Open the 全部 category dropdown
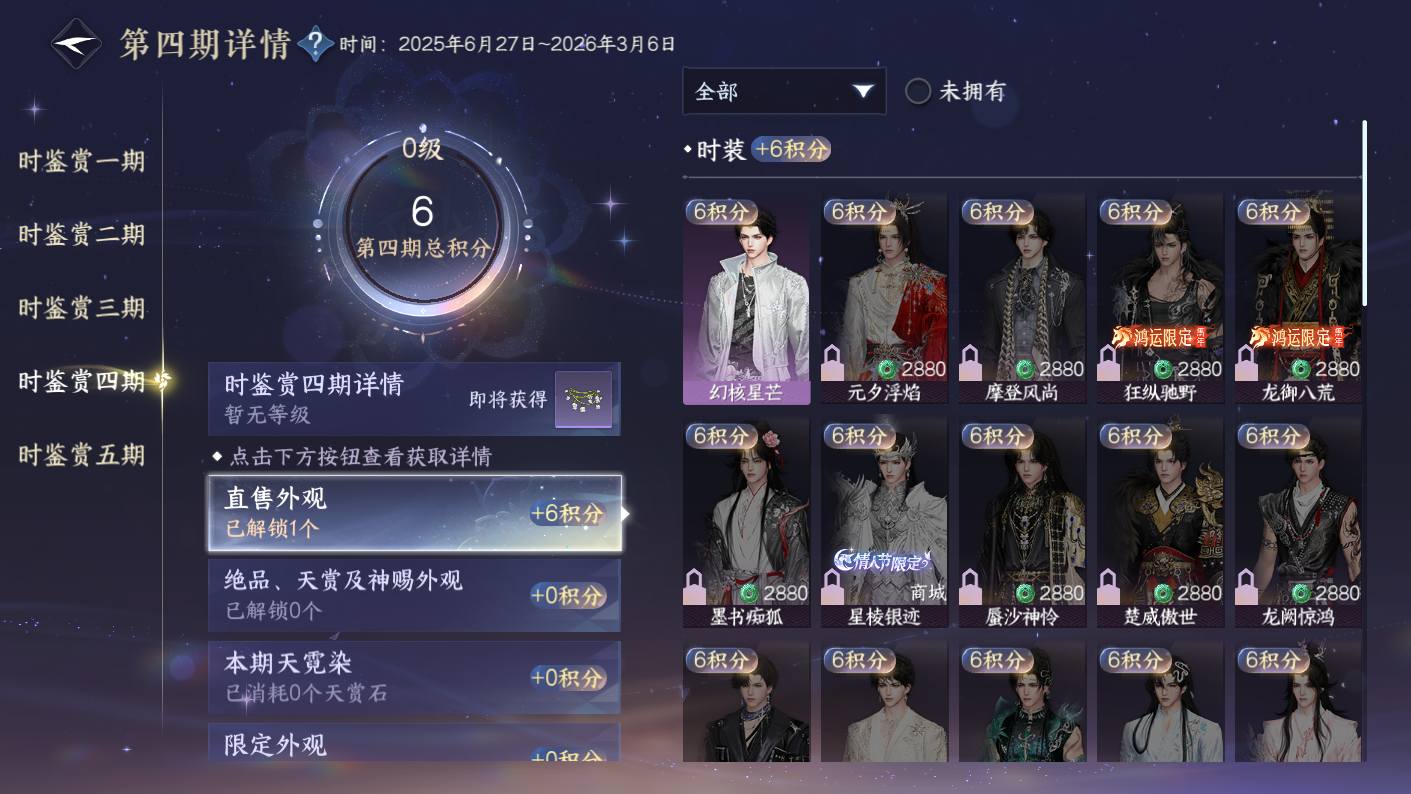The width and height of the screenshot is (1411, 794). click(x=784, y=91)
